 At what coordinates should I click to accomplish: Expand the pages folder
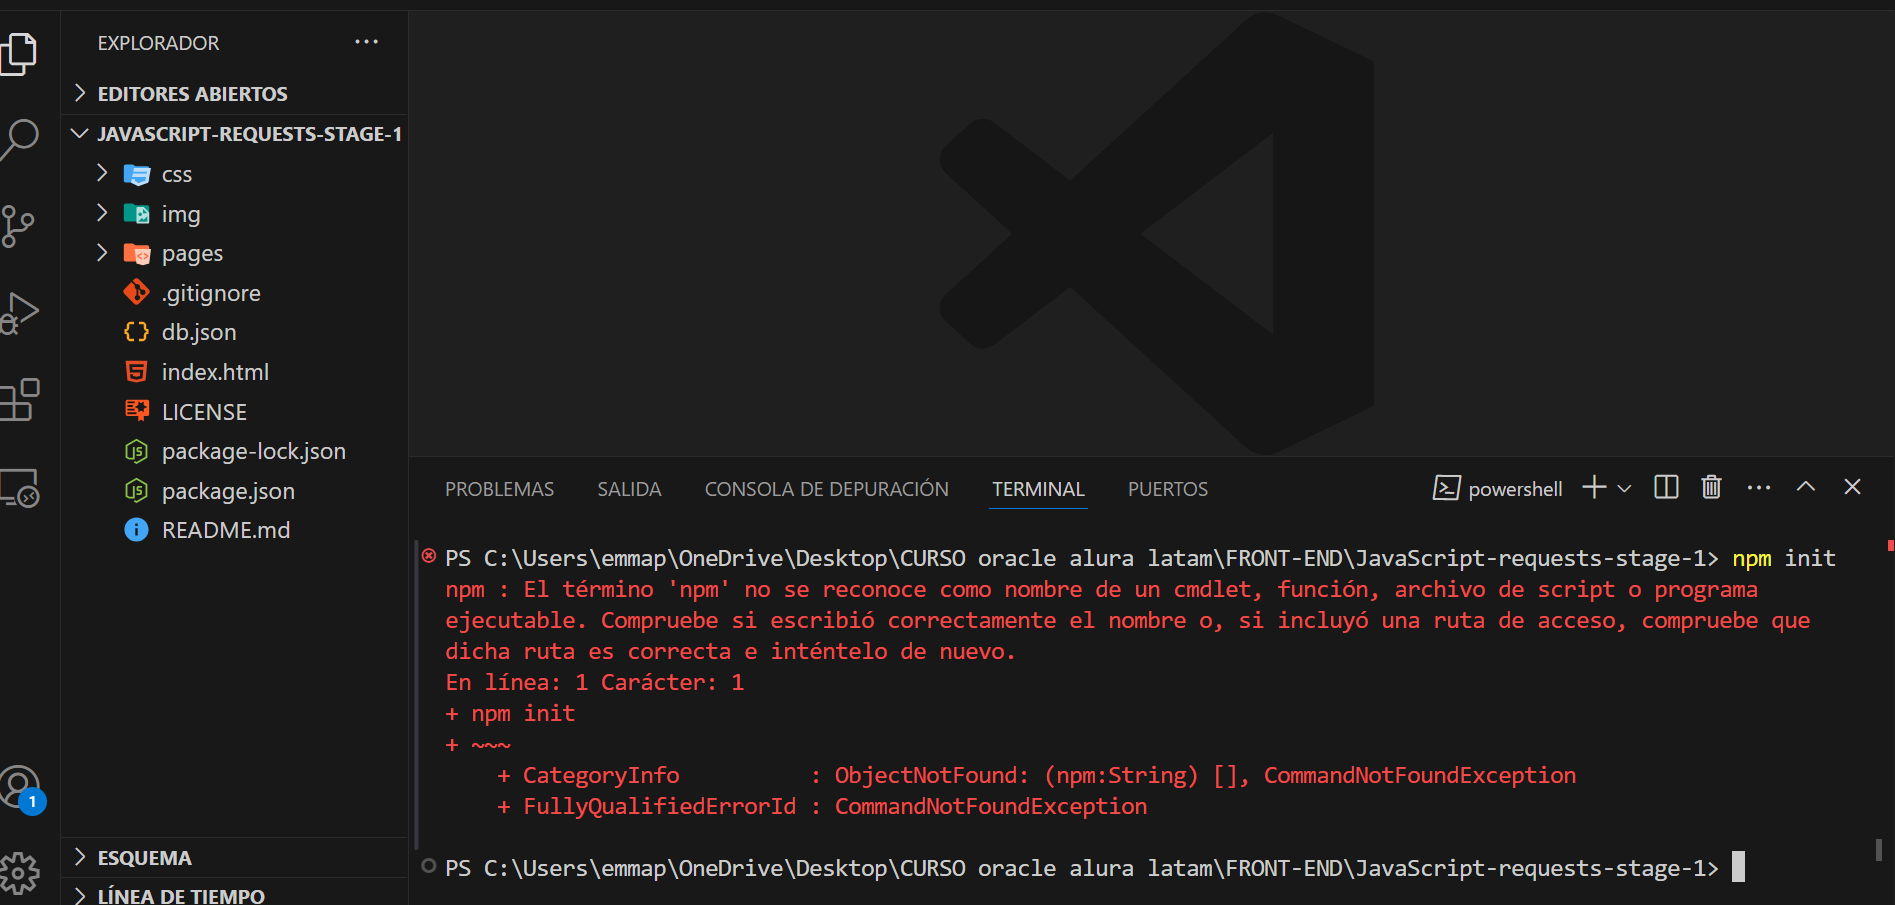(x=234, y=253)
